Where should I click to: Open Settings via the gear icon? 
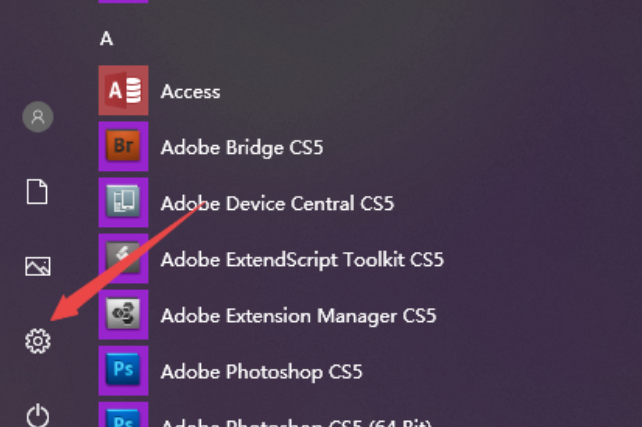click(x=38, y=341)
